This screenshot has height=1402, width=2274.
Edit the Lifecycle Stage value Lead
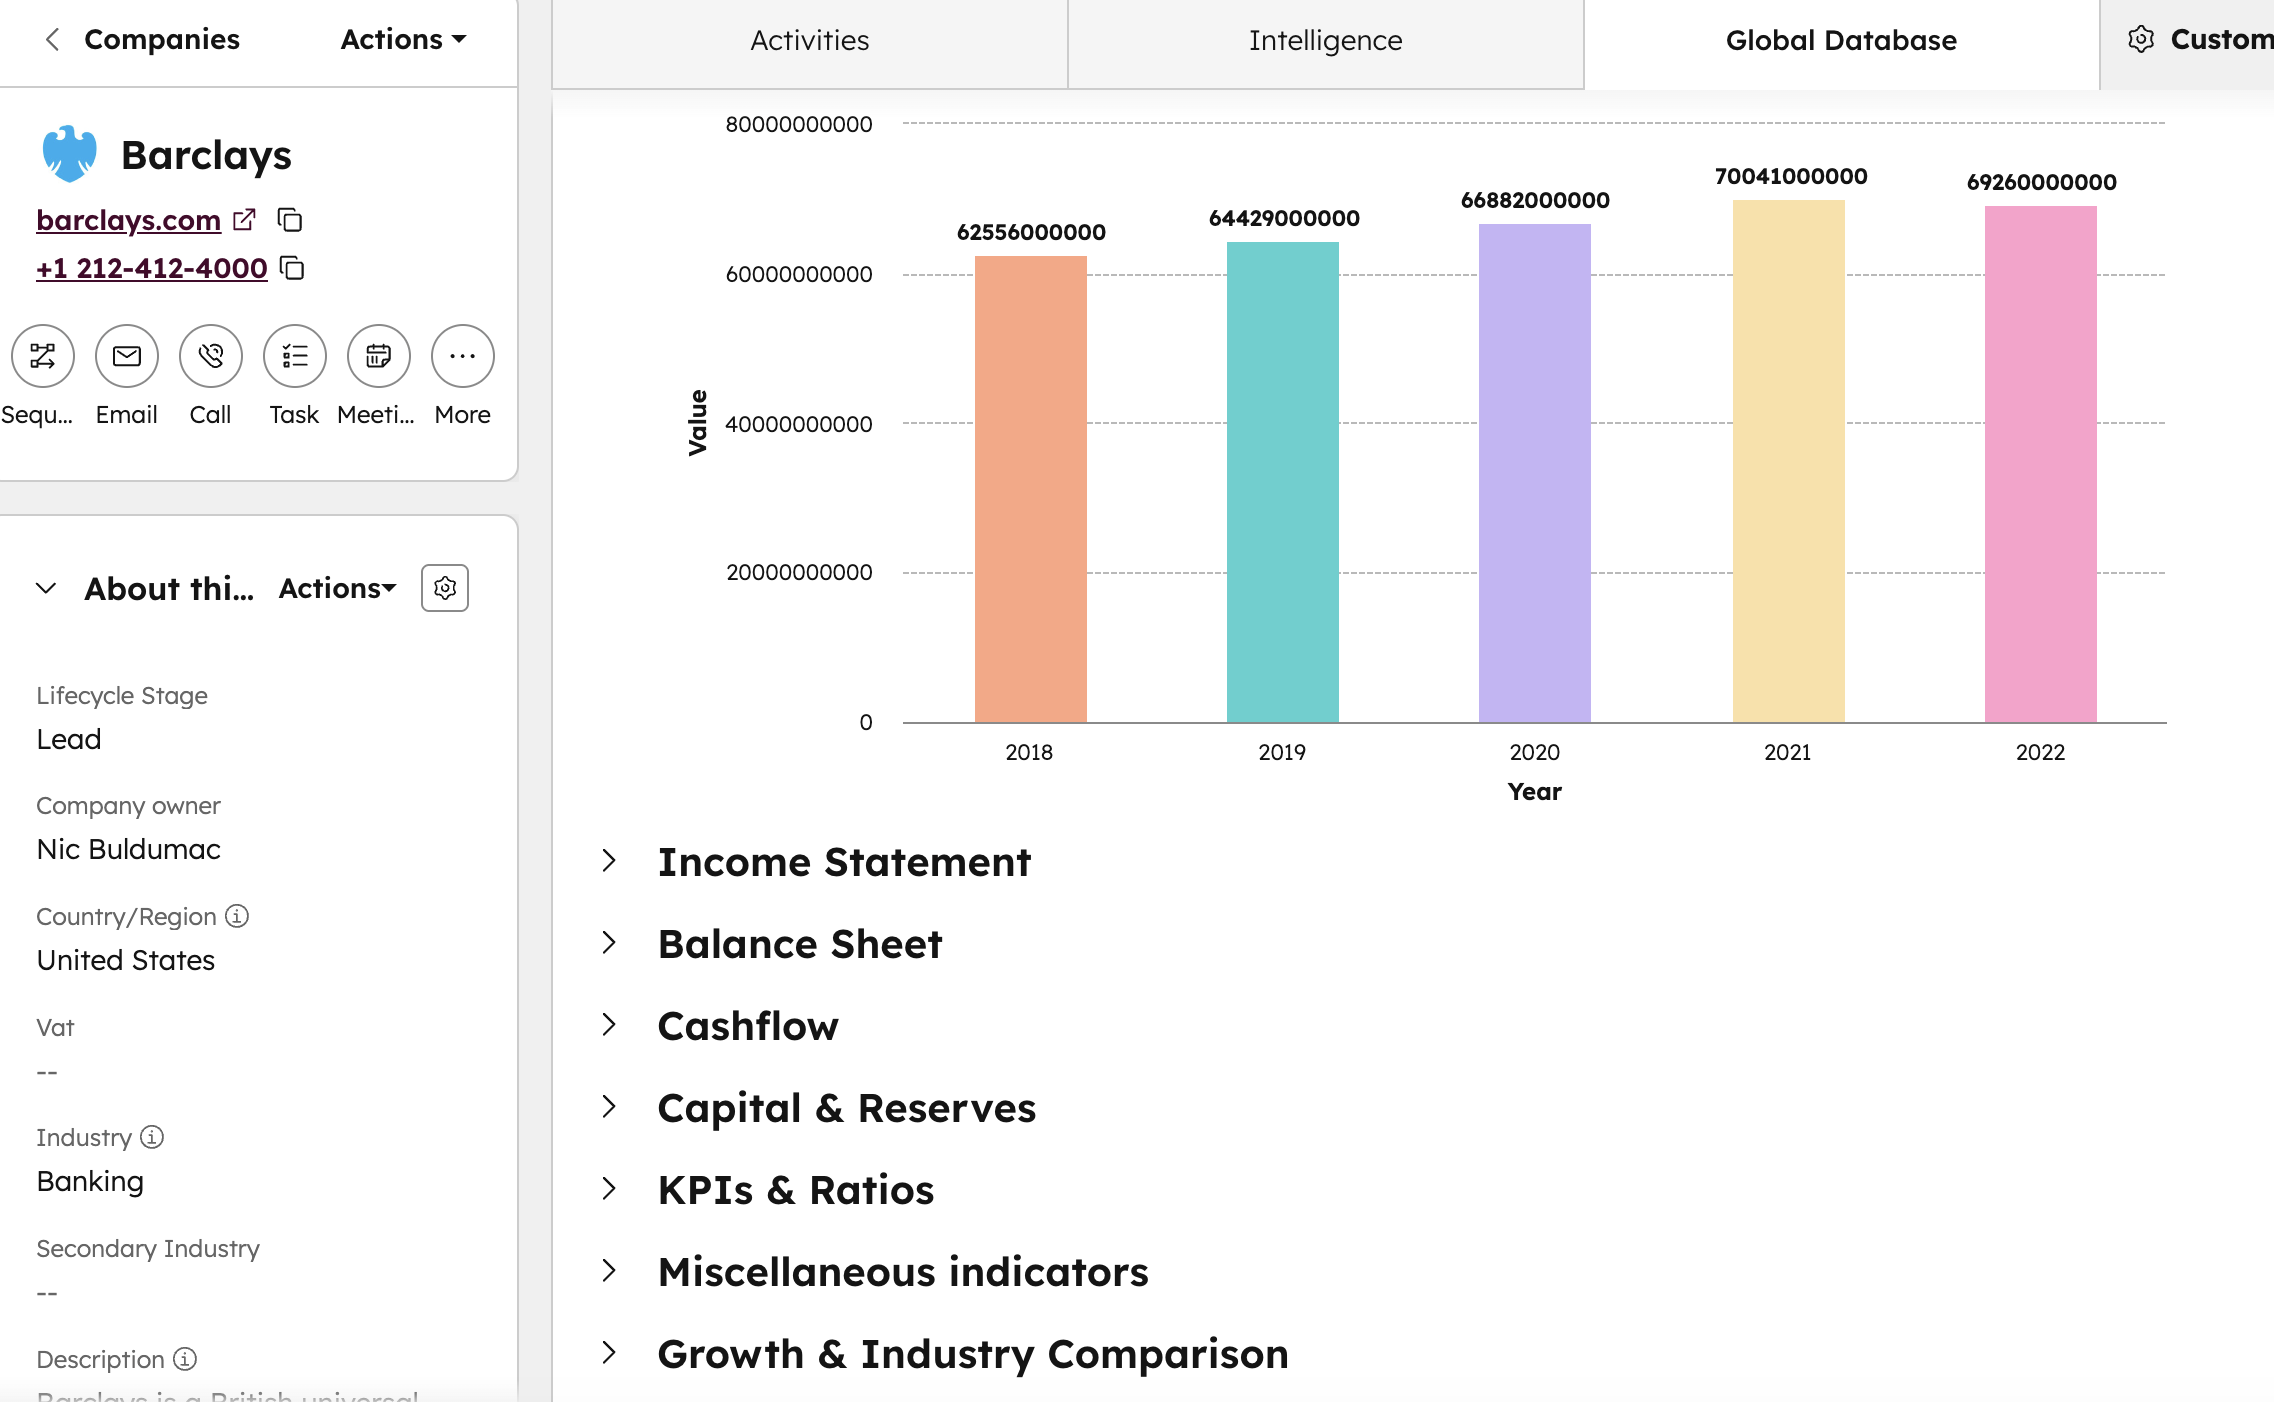point(69,739)
